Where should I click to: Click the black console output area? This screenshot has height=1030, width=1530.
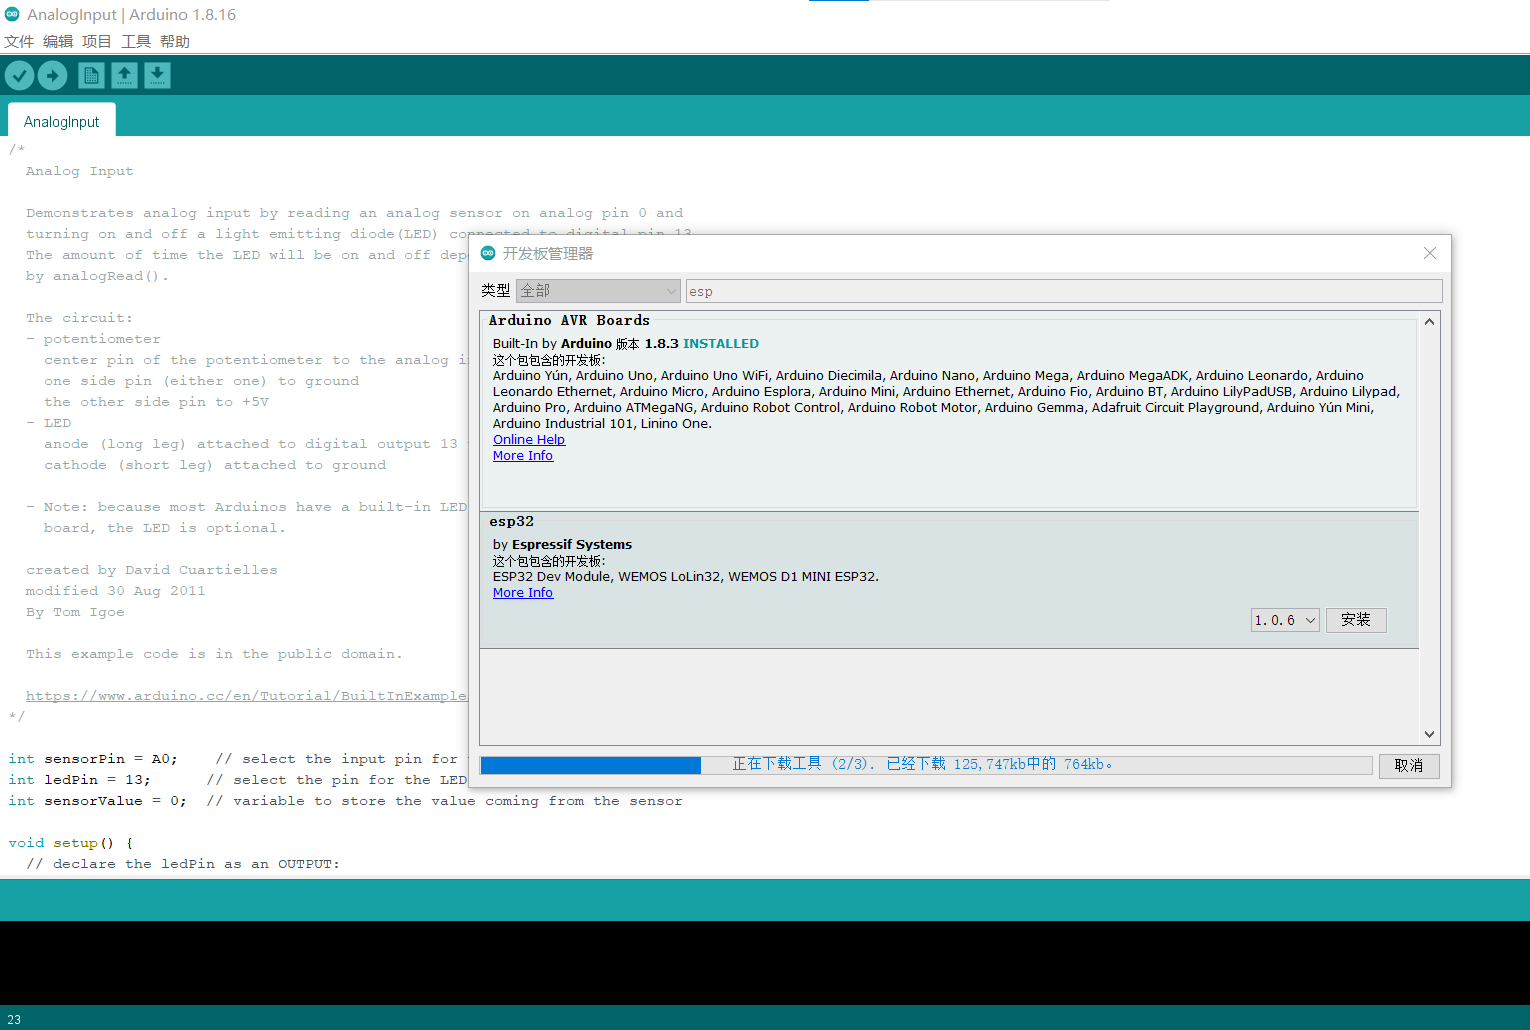coord(765,962)
